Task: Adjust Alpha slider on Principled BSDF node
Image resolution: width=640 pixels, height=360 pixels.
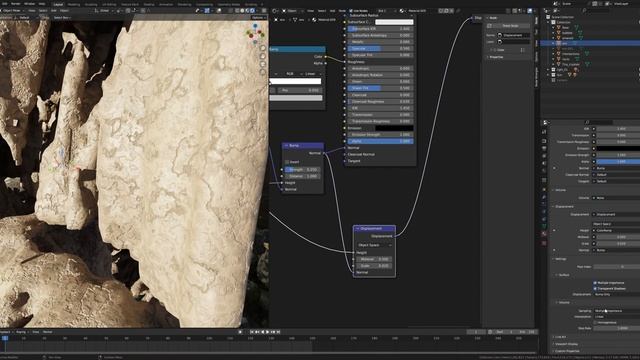Action: pos(380,141)
